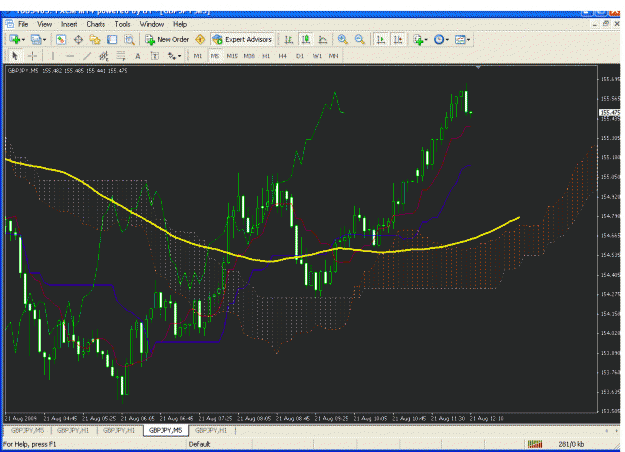This screenshot has width=625, height=452.
Task: Select the M5 timeframe button
Action: click(x=215, y=56)
